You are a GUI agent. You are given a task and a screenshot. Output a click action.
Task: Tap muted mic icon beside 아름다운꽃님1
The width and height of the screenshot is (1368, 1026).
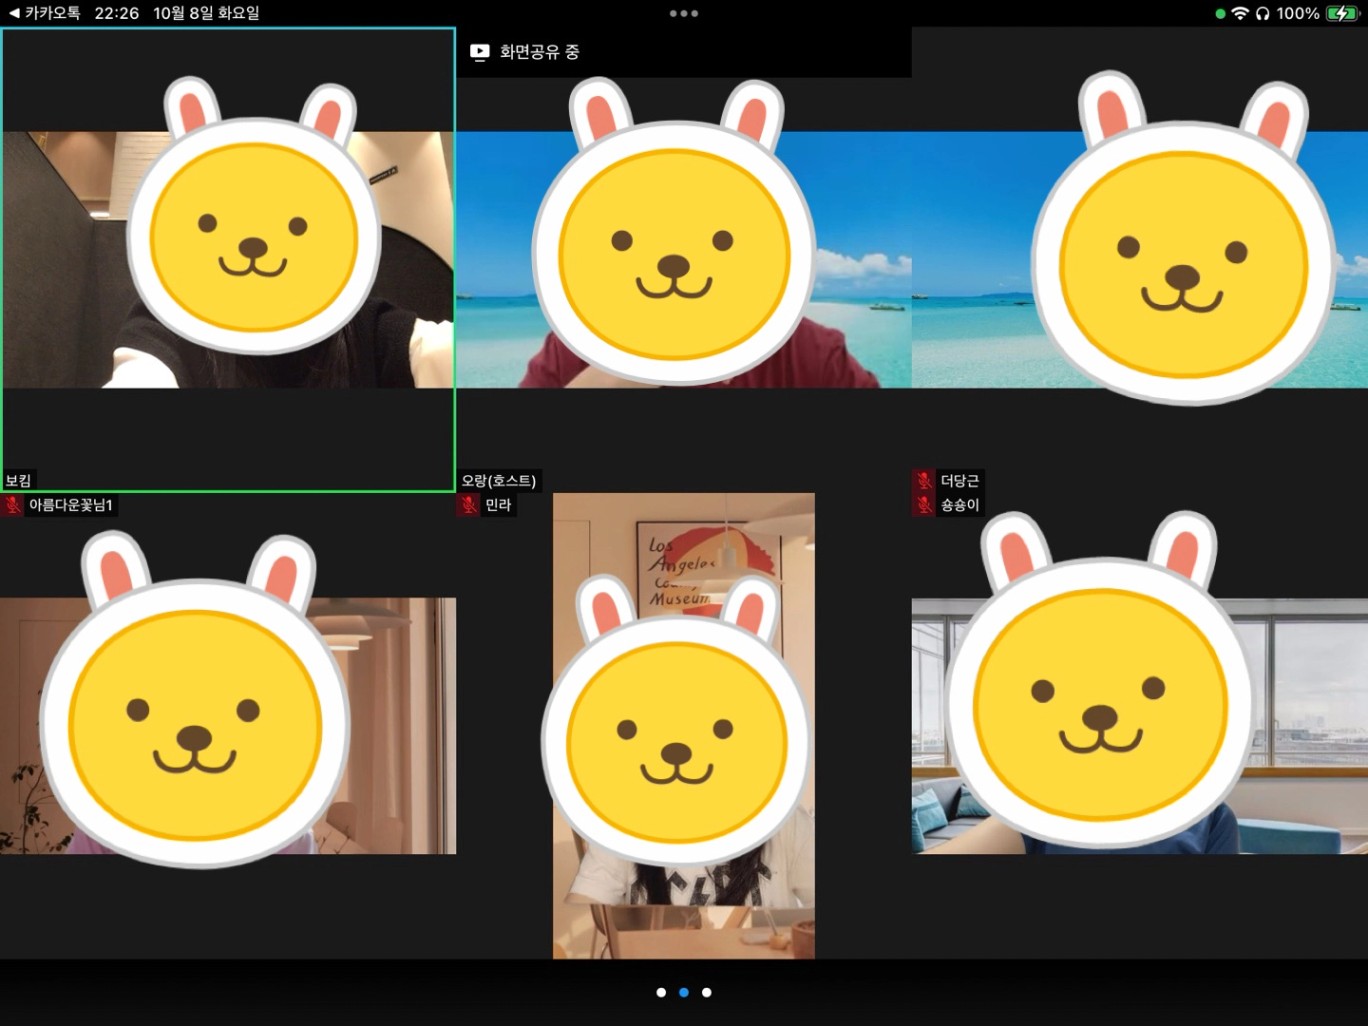coord(13,505)
